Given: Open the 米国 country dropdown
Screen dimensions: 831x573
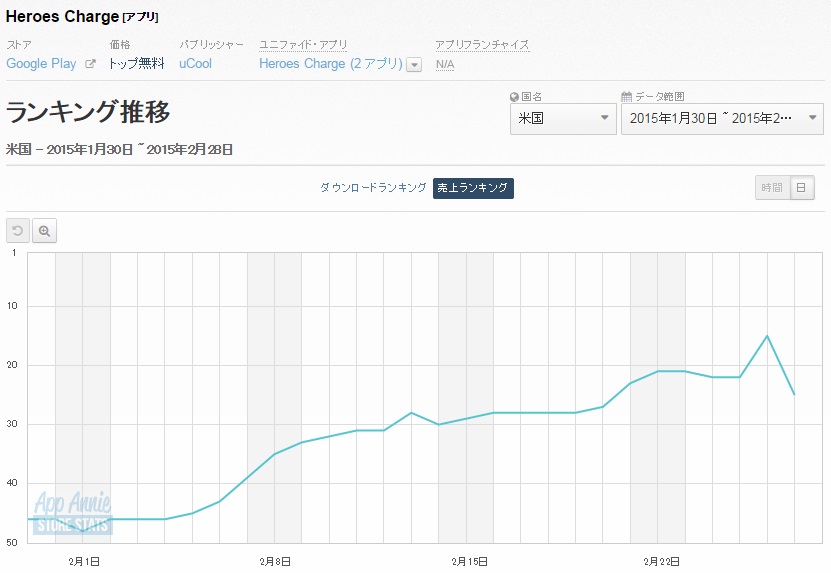Looking at the screenshot, I should 563,119.
